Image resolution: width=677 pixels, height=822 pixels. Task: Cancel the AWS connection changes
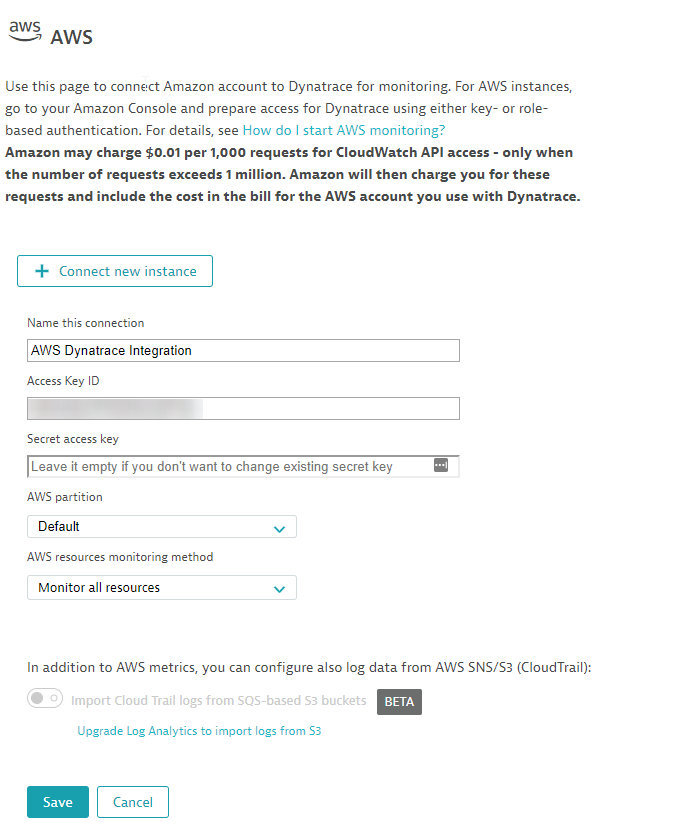point(133,802)
